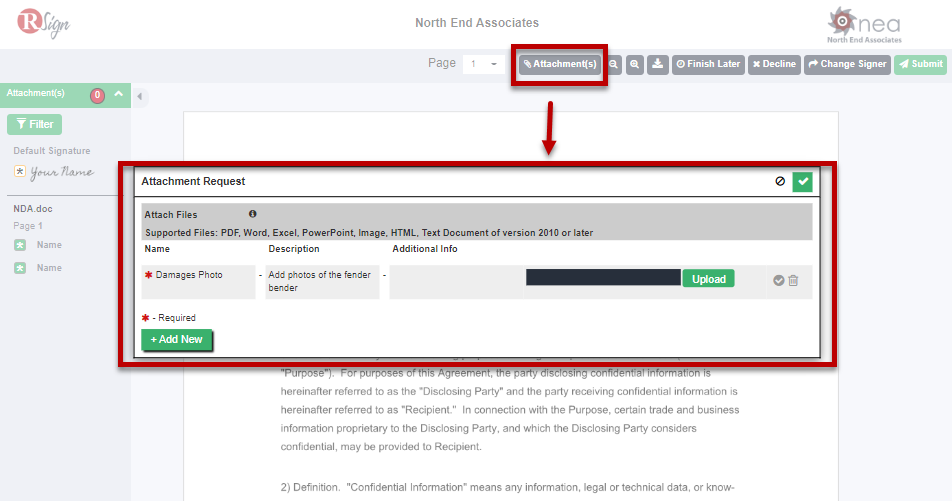Download the document via download icon
952x501 pixels.
658,64
